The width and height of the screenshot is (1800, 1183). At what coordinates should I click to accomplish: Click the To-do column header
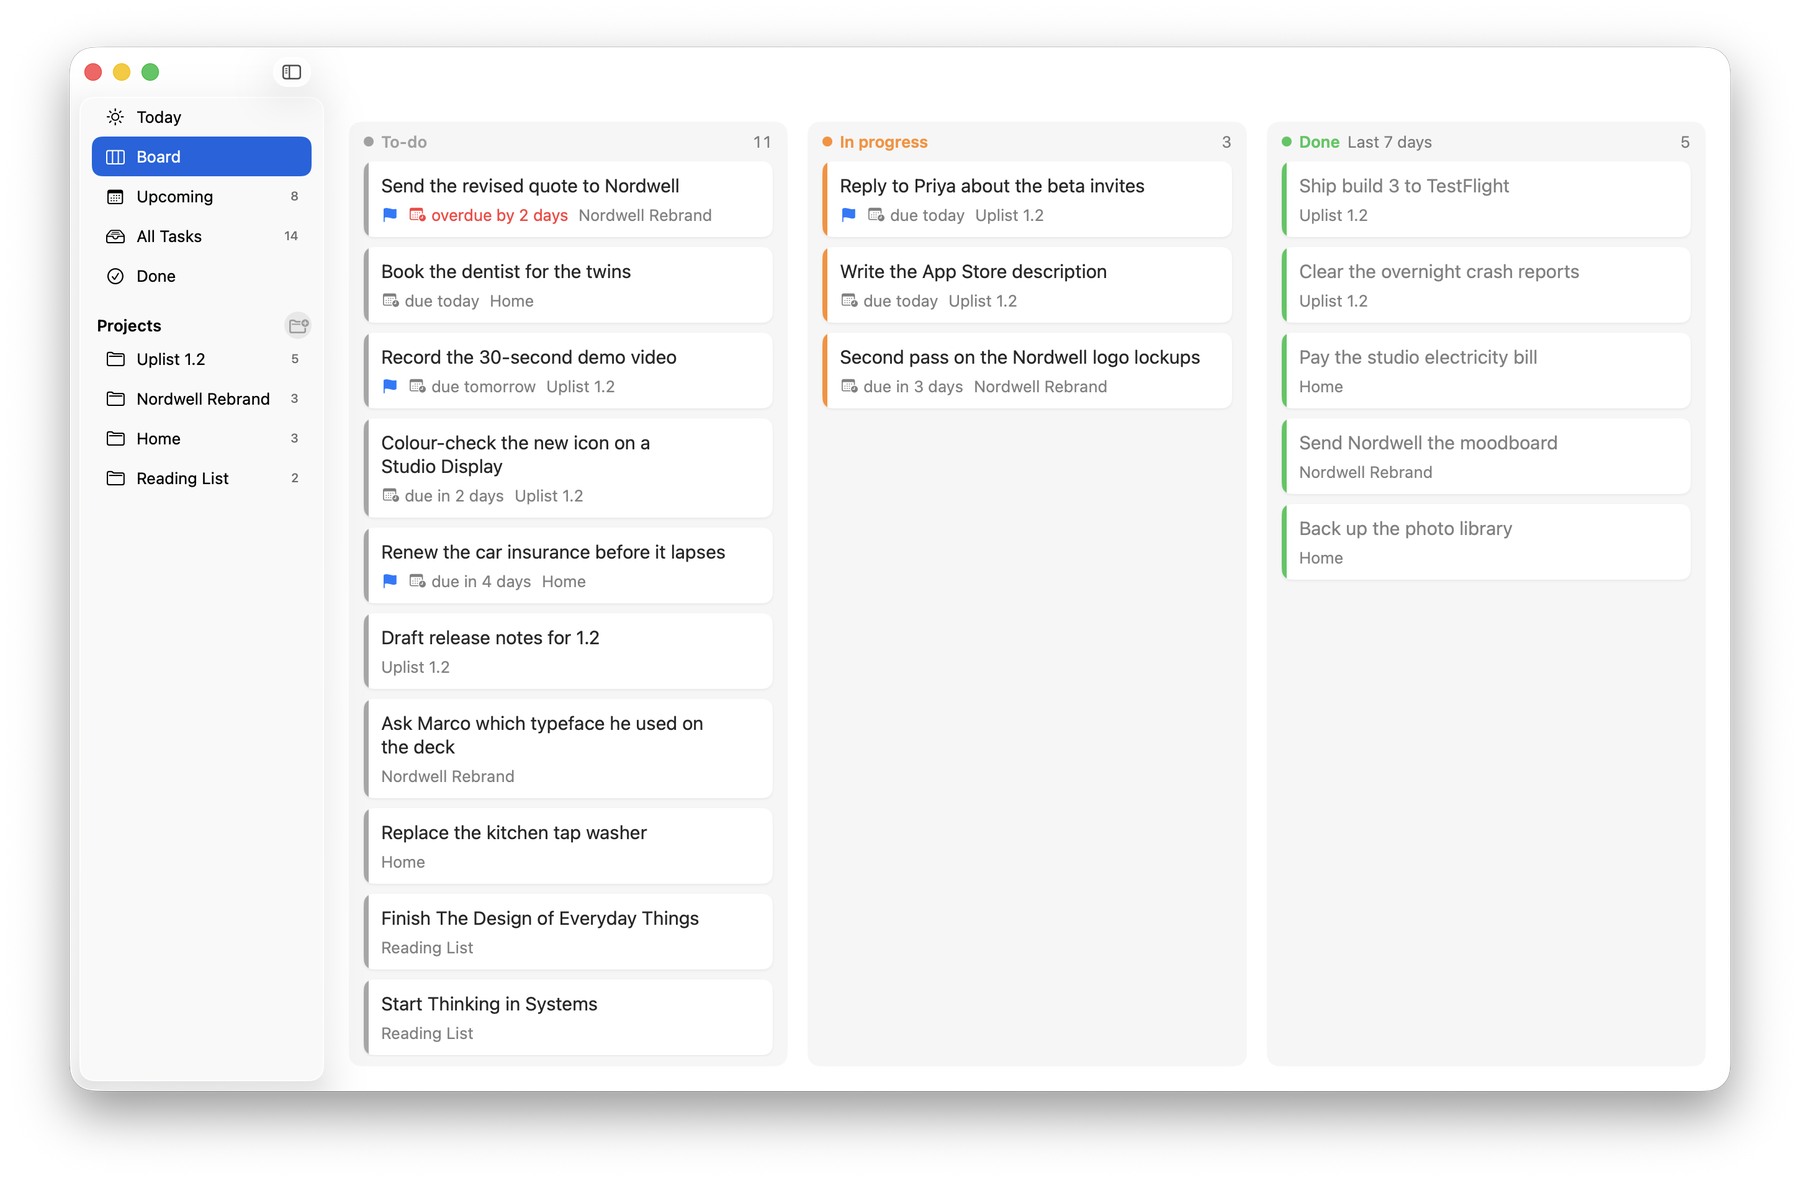pyautogui.click(x=404, y=142)
